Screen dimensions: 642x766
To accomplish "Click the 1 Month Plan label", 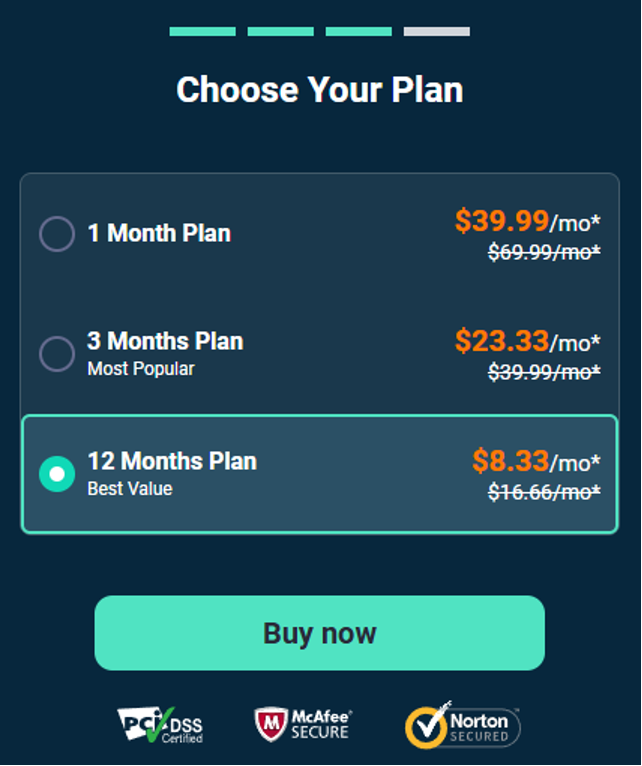I will coord(159,233).
